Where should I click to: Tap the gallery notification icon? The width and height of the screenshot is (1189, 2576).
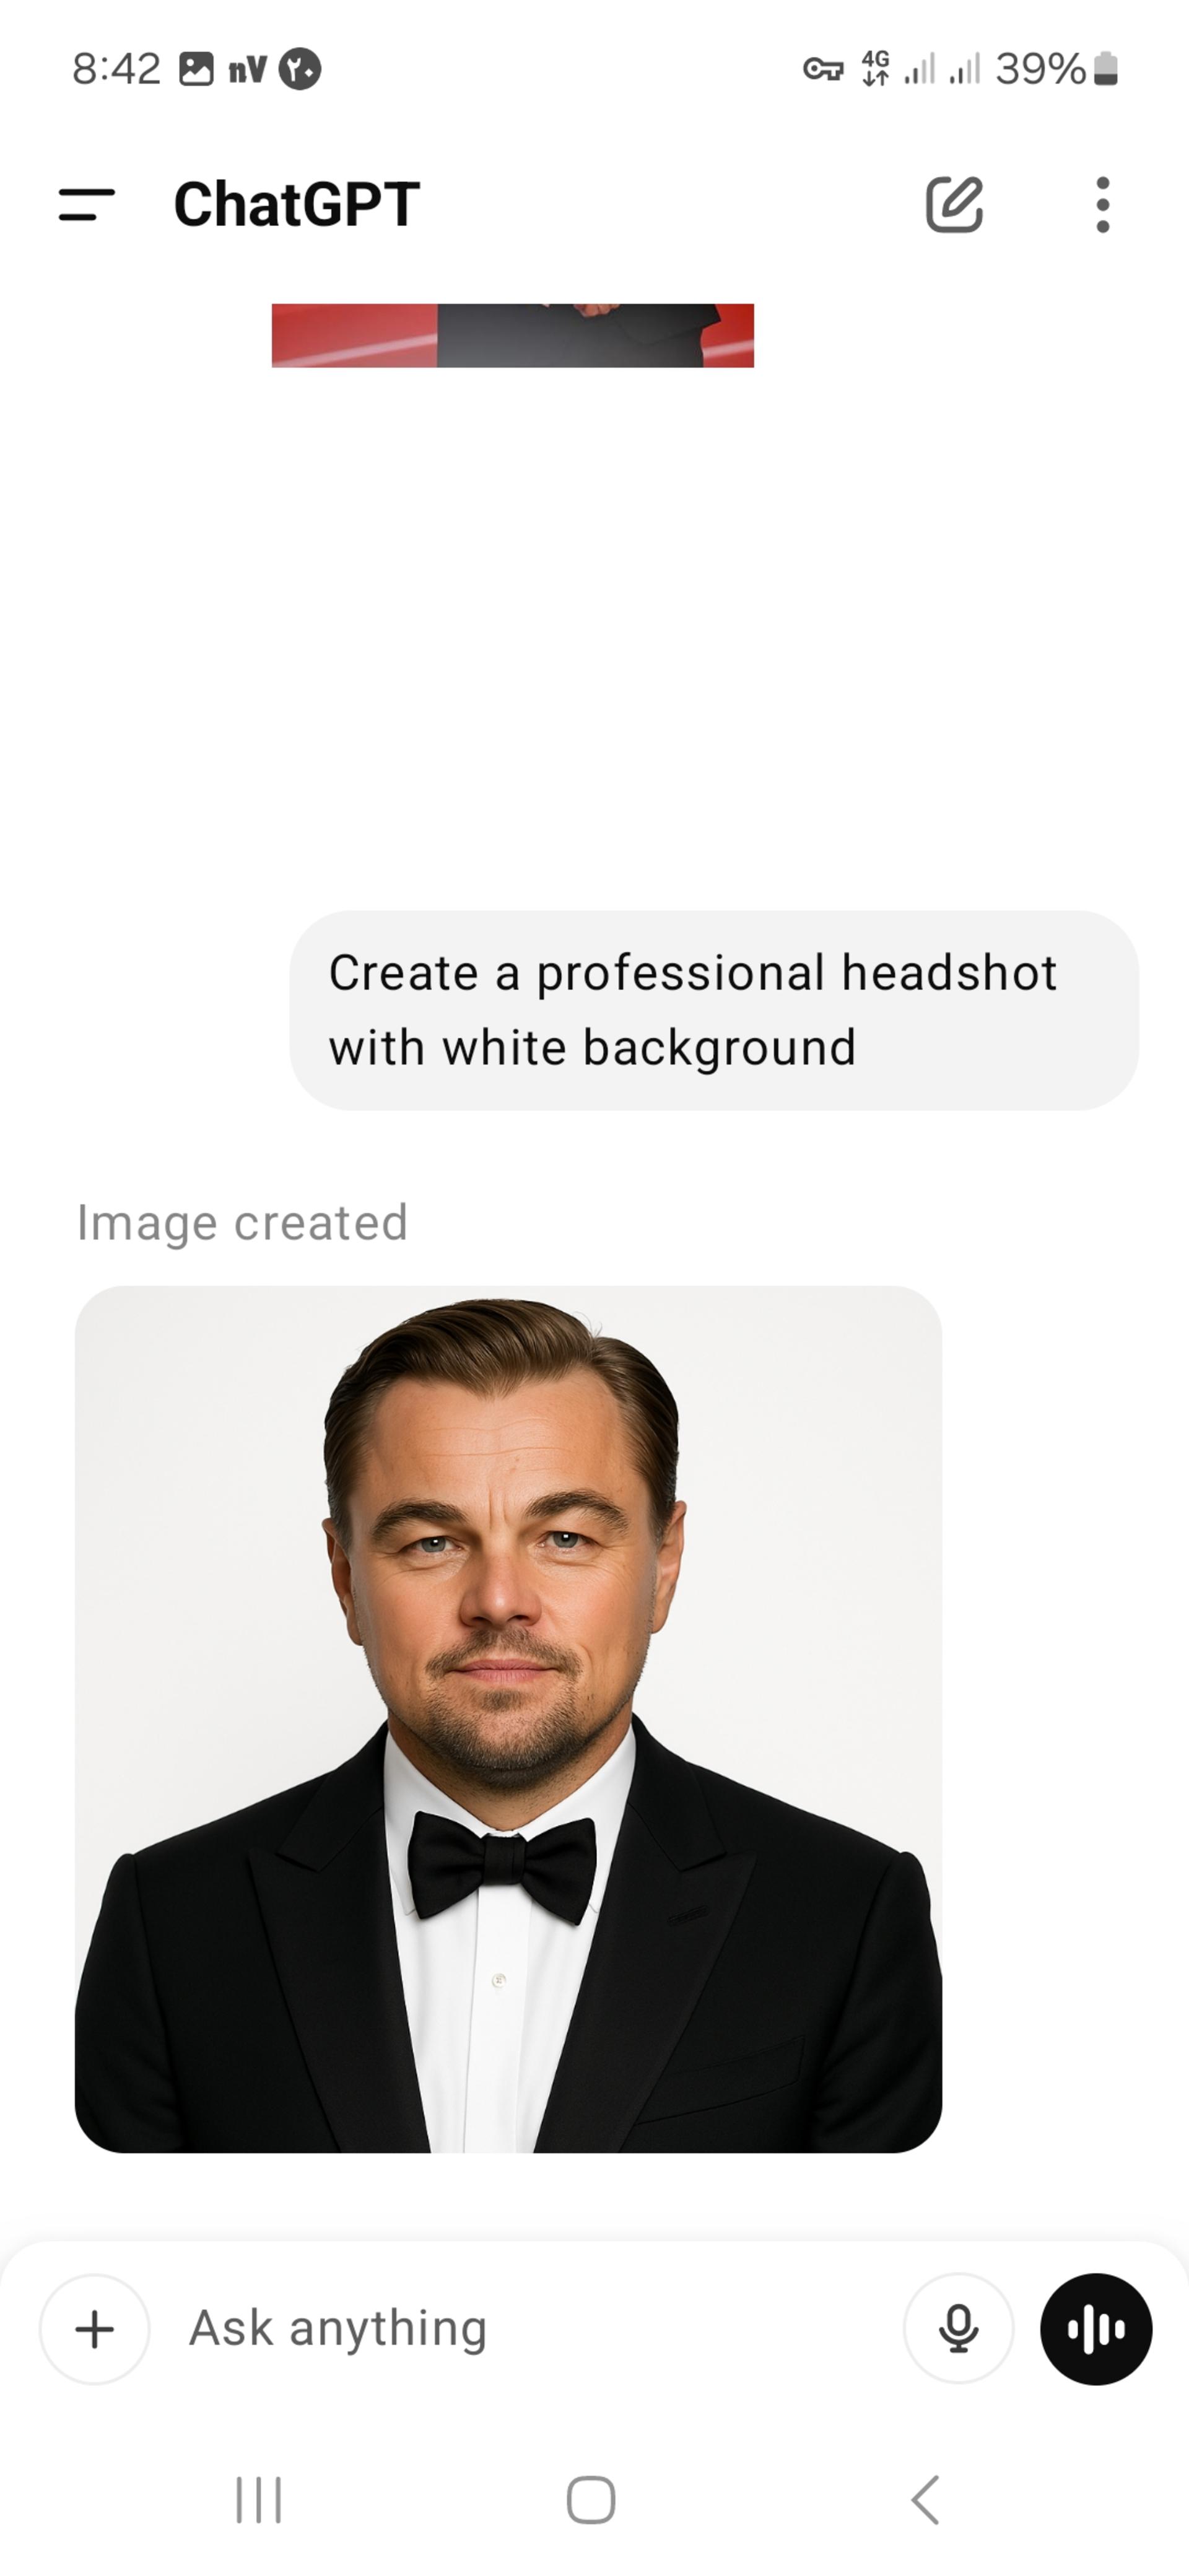(x=196, y=69)
